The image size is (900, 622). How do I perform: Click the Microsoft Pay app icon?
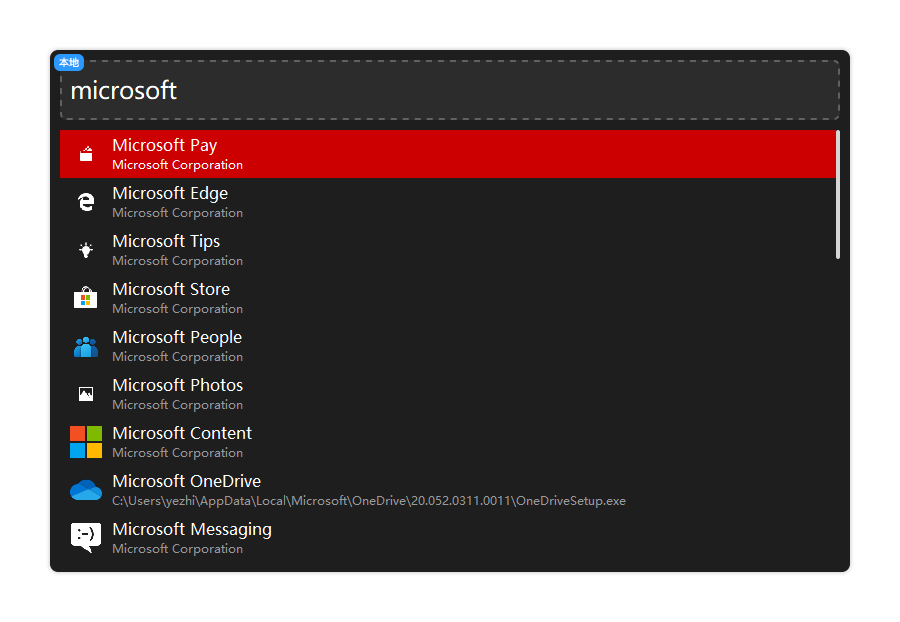click(x=86, y=154)
